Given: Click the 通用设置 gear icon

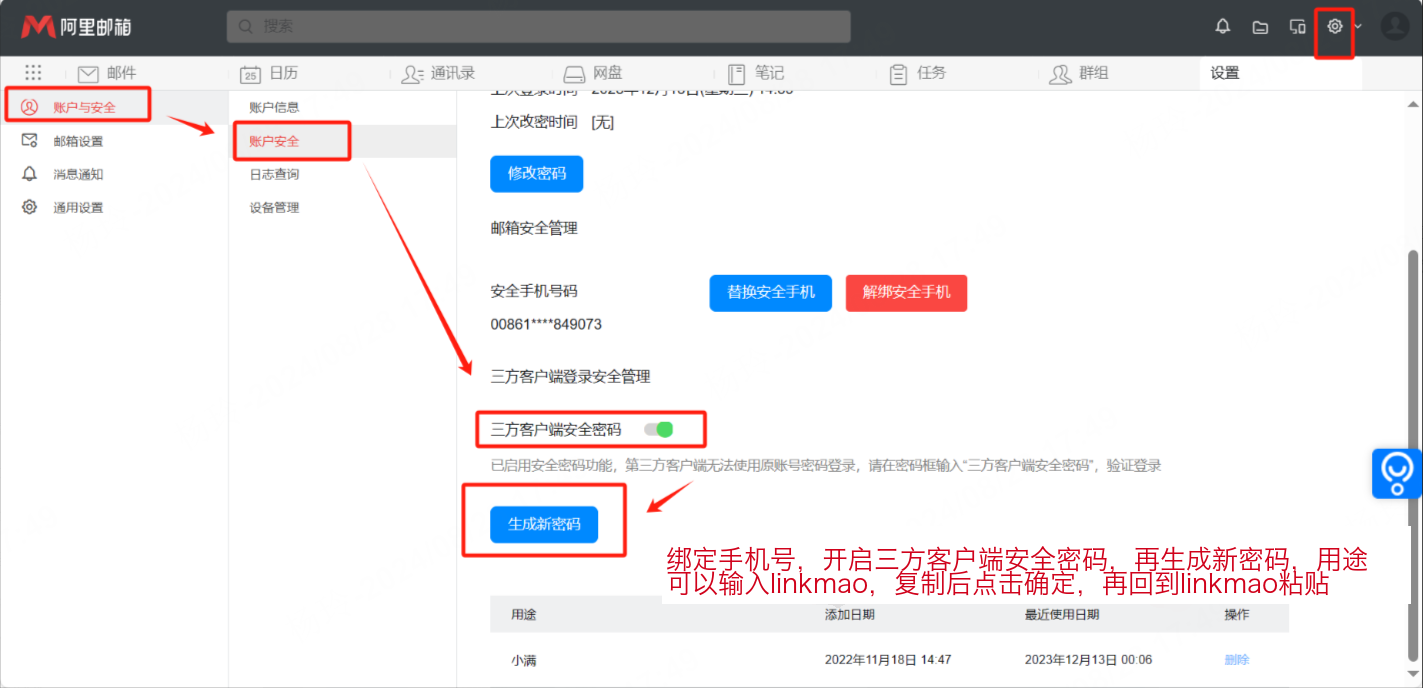Looking at the screenshot, I should (29, 208).
